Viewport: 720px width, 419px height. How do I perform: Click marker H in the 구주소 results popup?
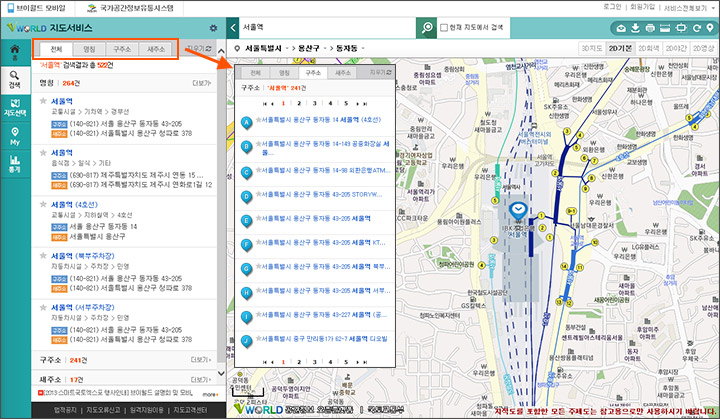tap(247, 293)
